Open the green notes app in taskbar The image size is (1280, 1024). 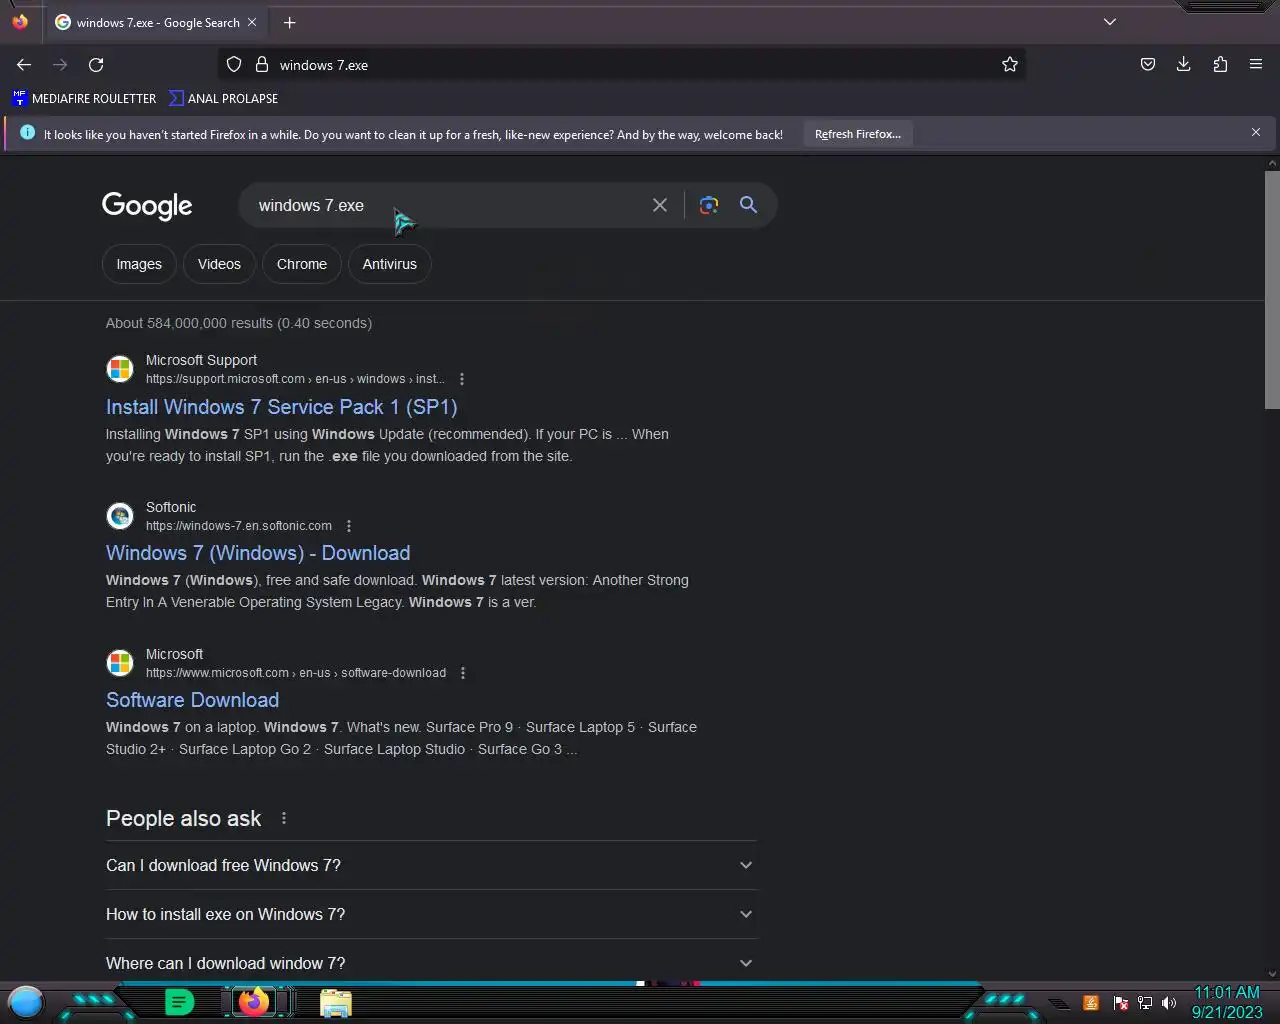click(179, 1002)
